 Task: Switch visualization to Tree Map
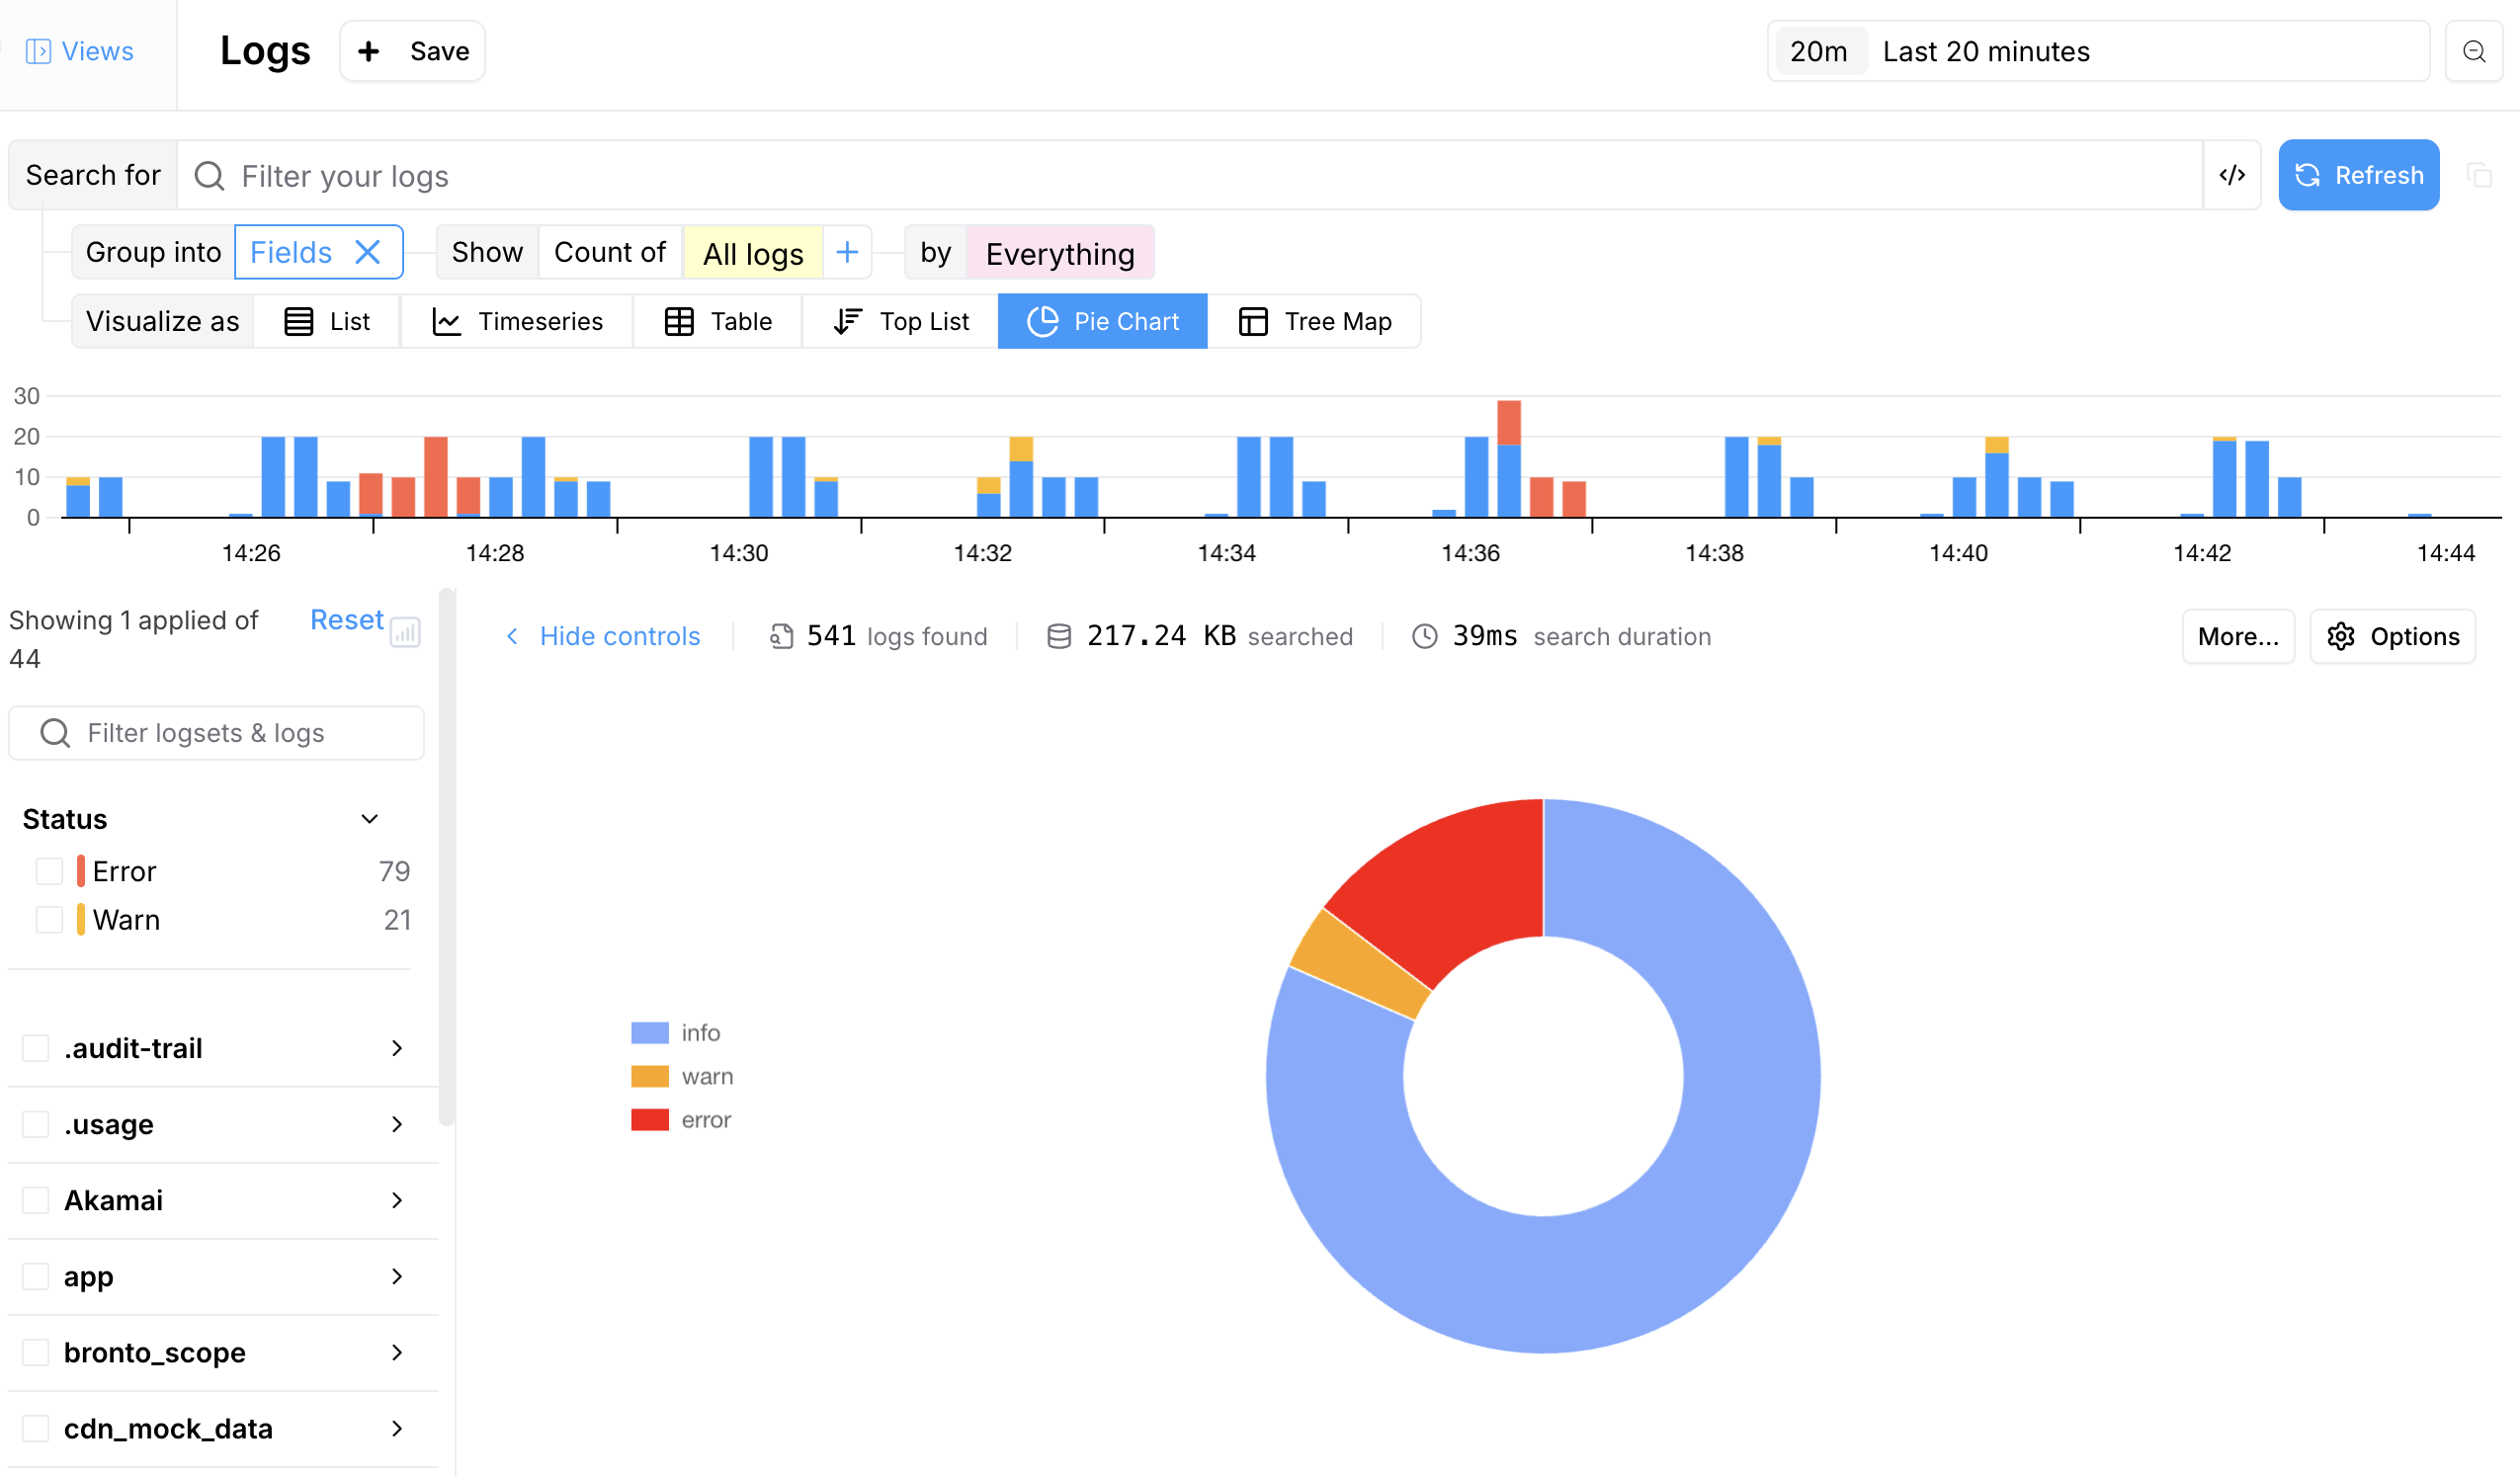pos(1314,321)
